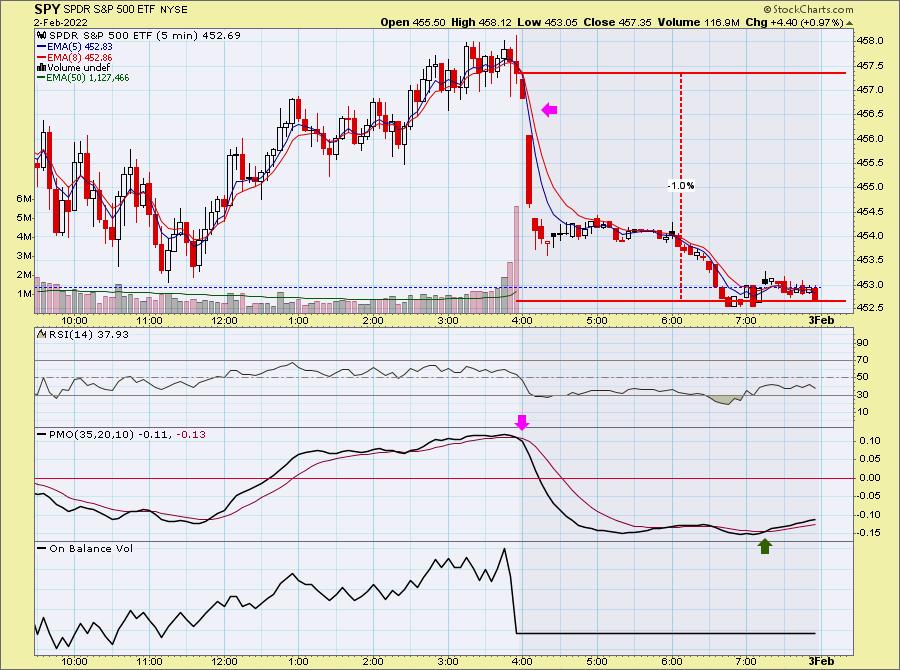900x670 pixels.
Task: Click the EMA(8) 452.86 legend text
Action: pos(80,57)
